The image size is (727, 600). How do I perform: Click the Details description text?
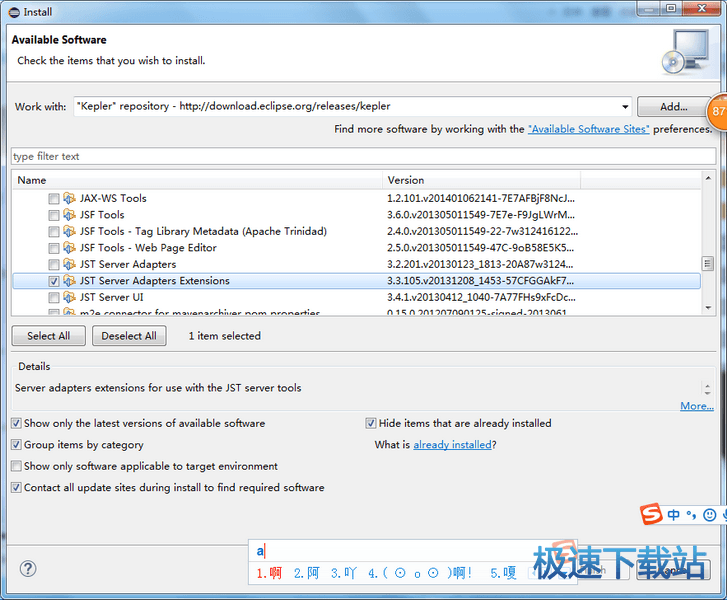(x=158, y=388)
